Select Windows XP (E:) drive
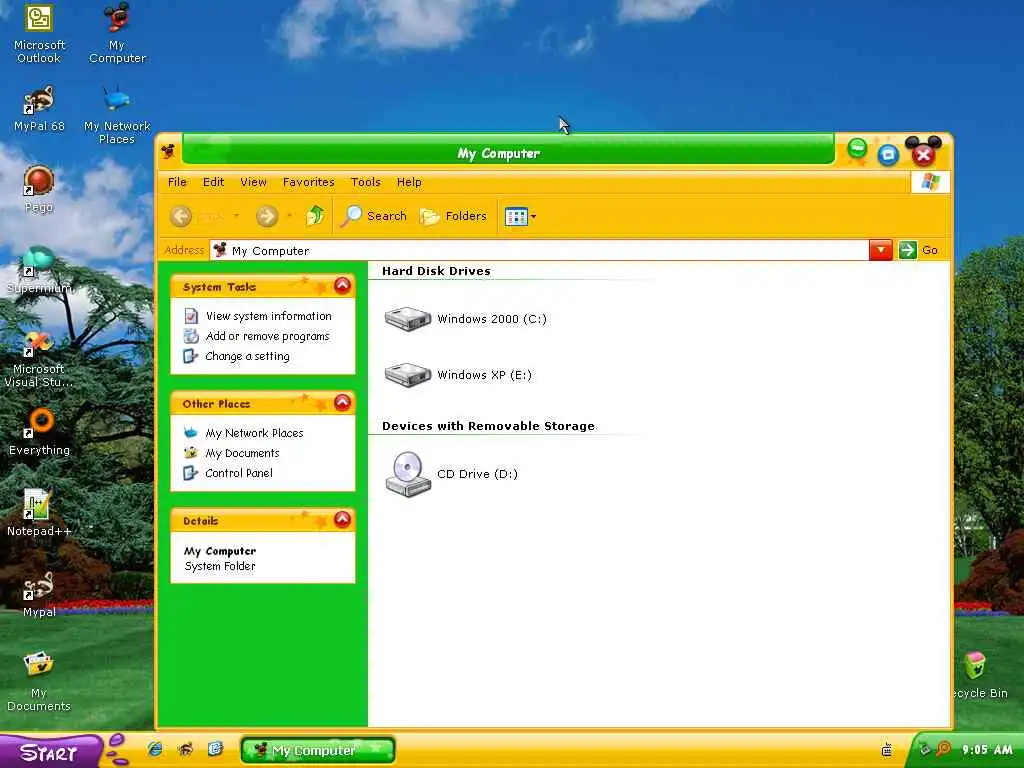Screen dimensions: 1024x768 point(458,375)
